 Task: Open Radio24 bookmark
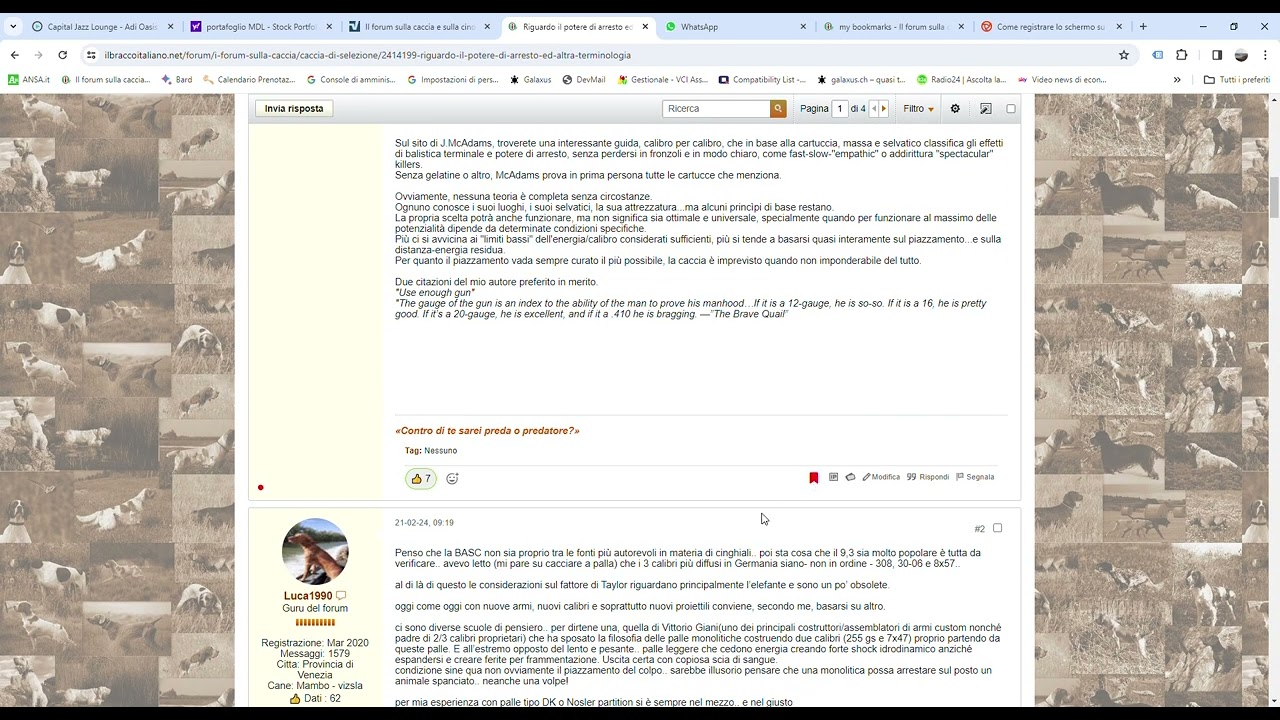962,79
